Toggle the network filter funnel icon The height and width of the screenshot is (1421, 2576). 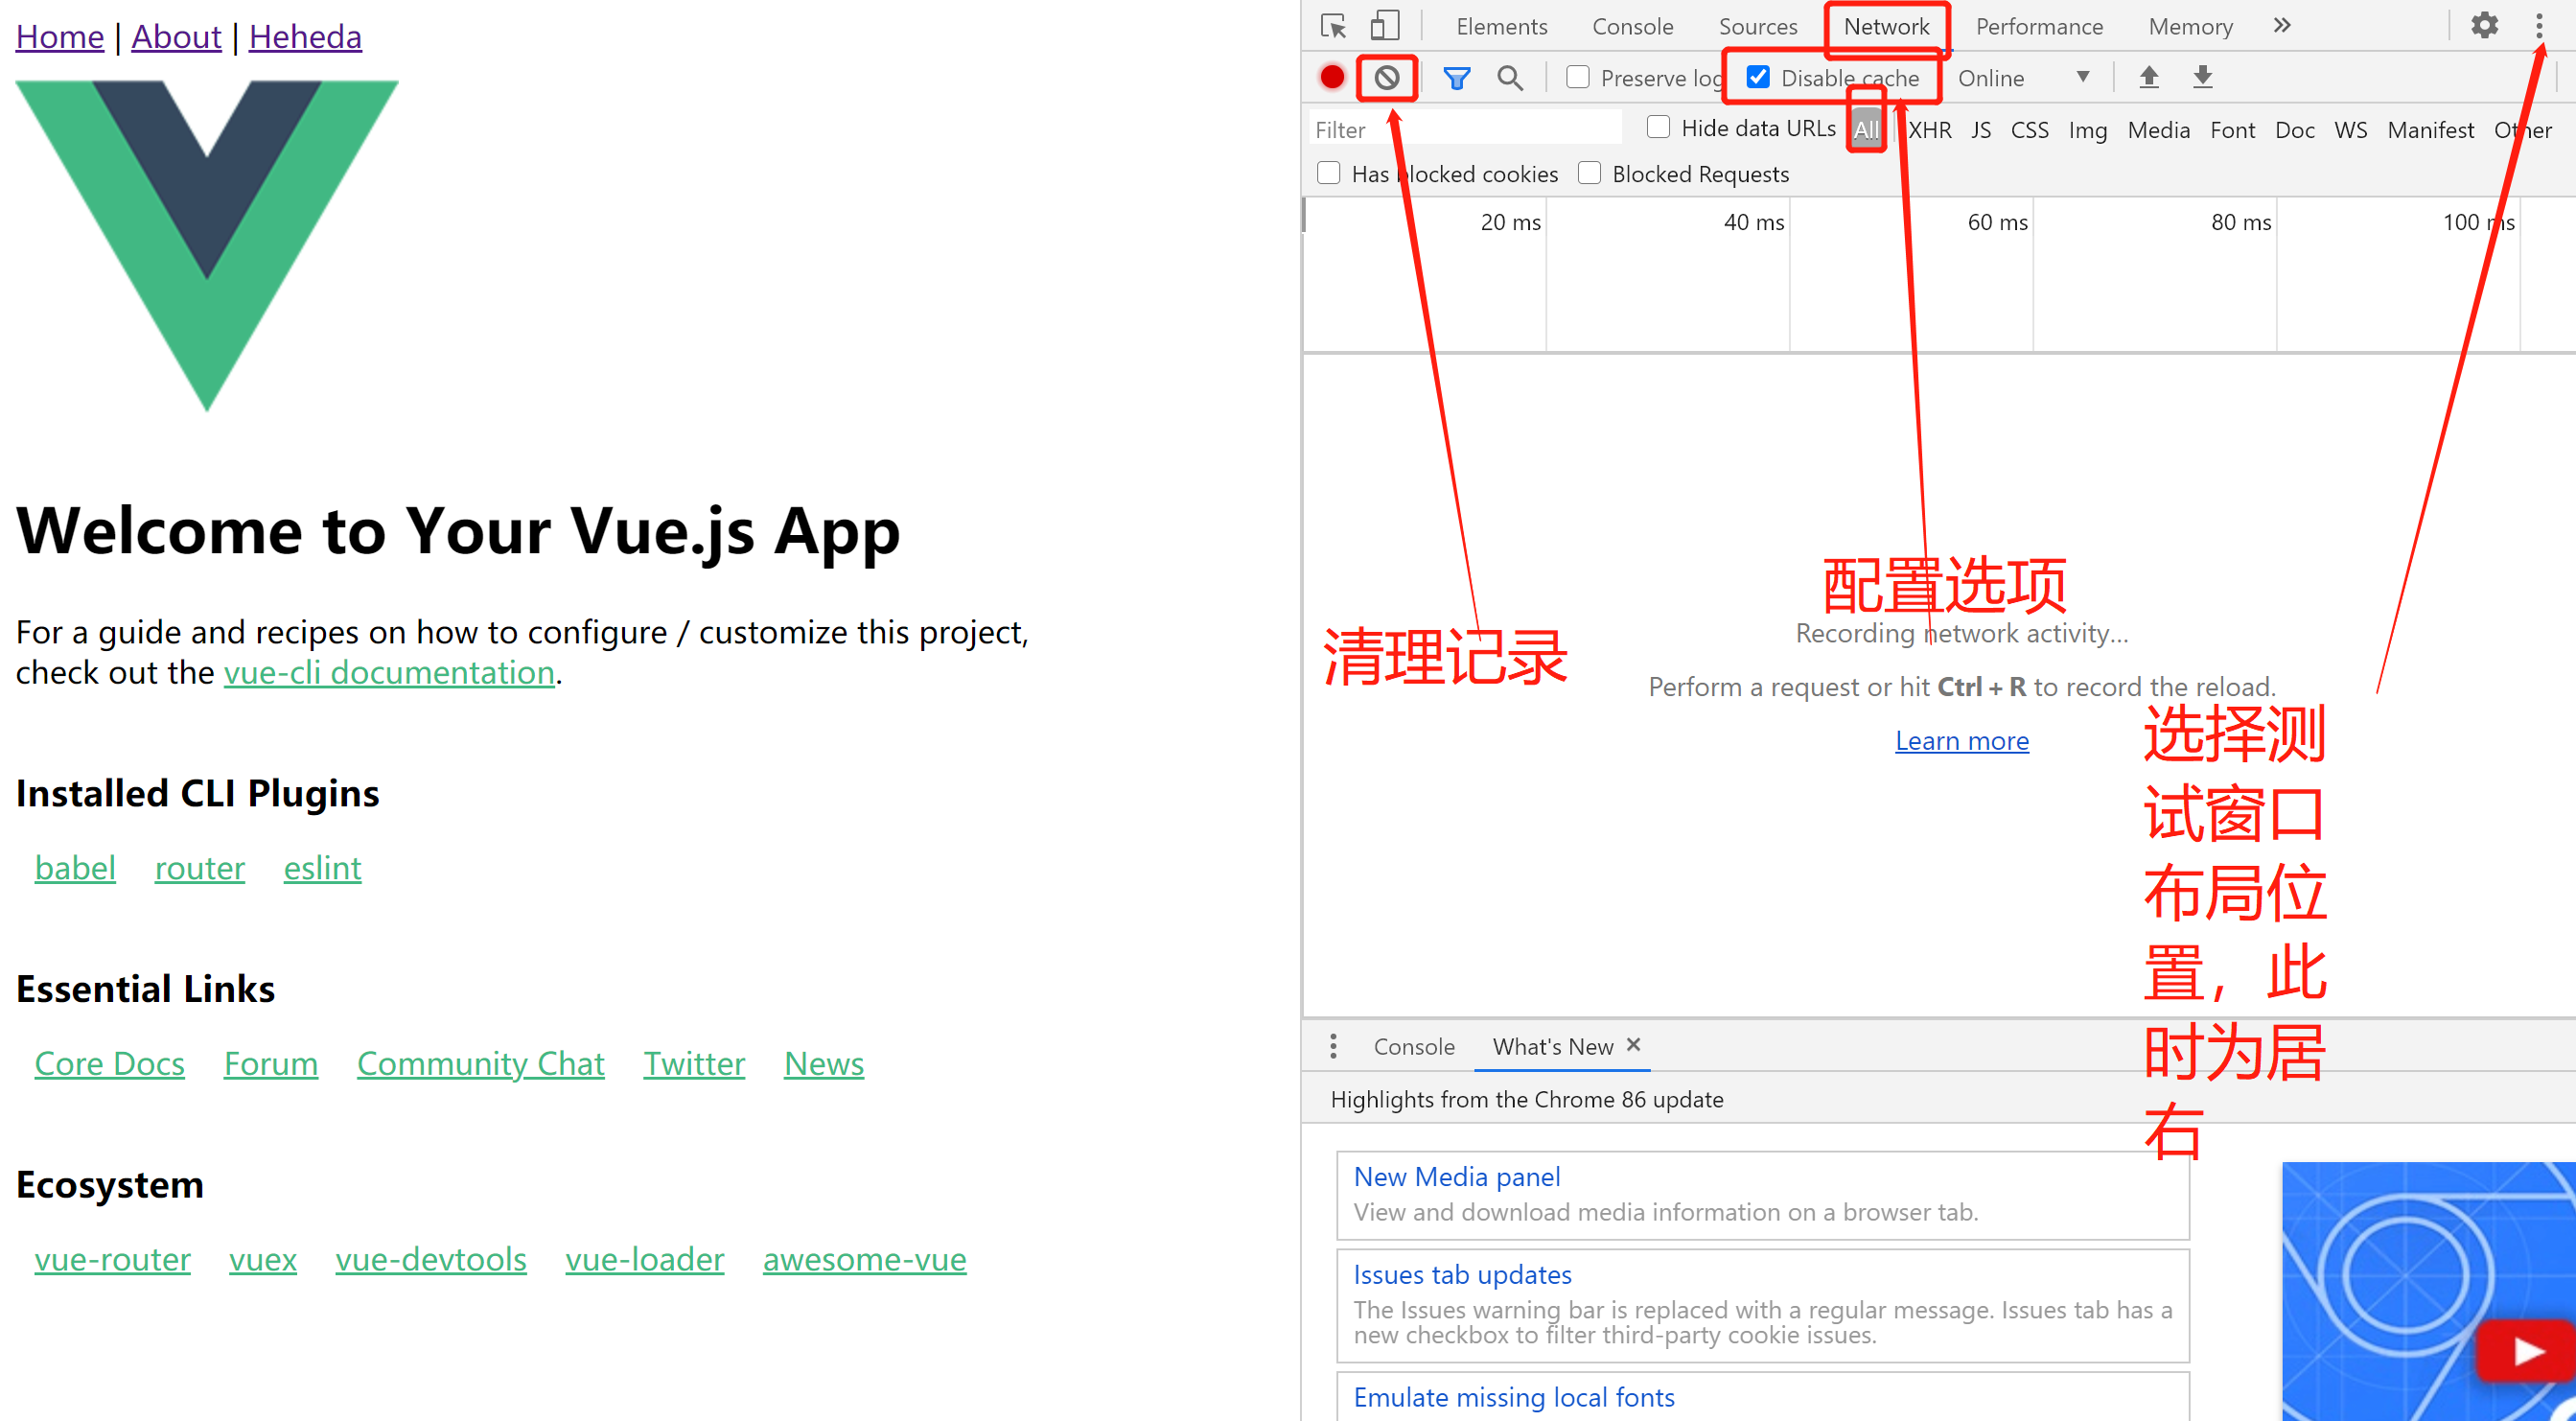1456,77
